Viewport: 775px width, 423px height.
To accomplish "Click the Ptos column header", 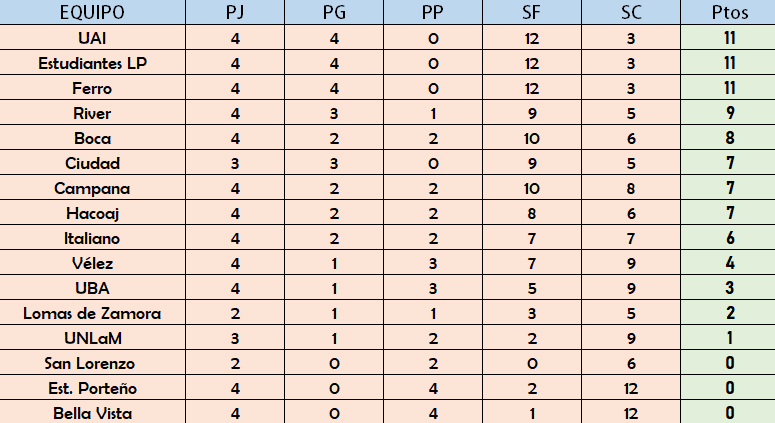I will (728, 12).
